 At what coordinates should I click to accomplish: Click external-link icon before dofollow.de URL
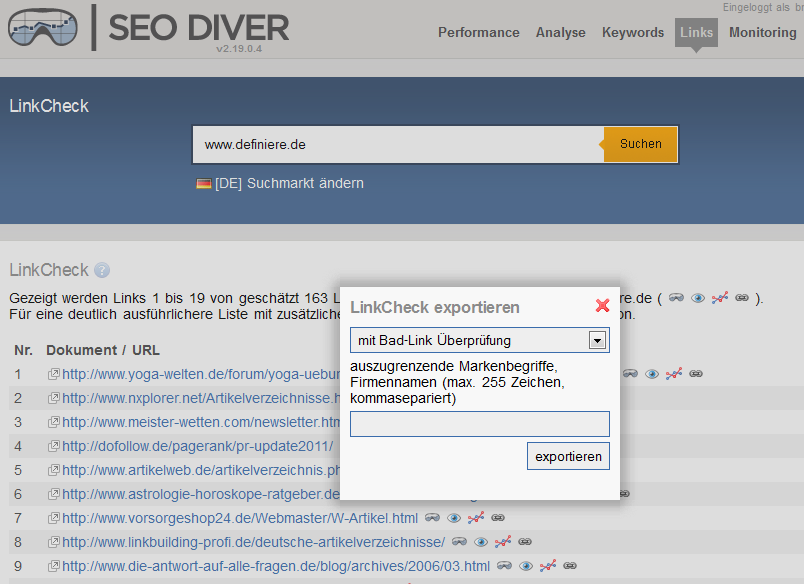(54, 446)
